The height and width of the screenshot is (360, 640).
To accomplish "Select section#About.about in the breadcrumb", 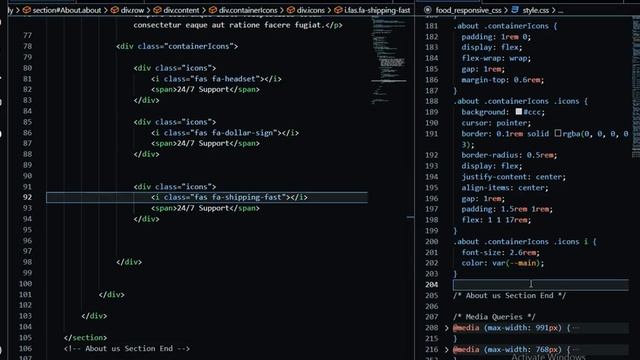I will [67, 10].
